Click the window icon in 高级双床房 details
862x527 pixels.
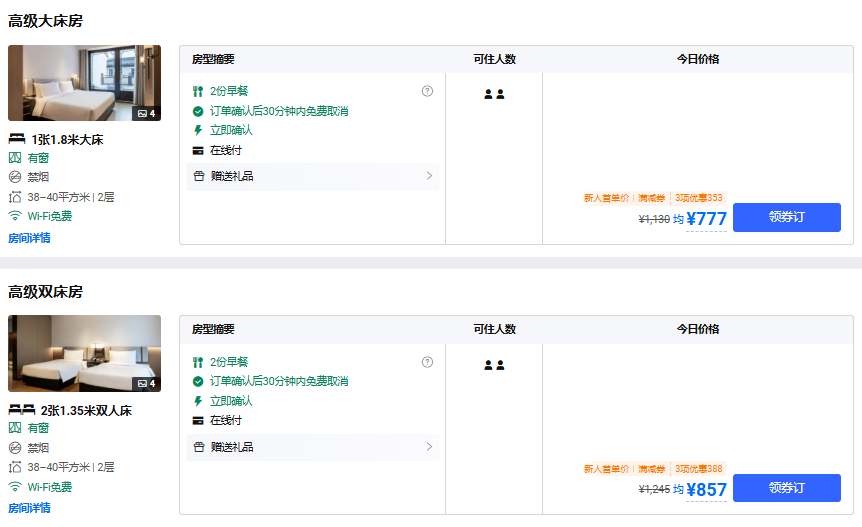(x=15, y=428)
